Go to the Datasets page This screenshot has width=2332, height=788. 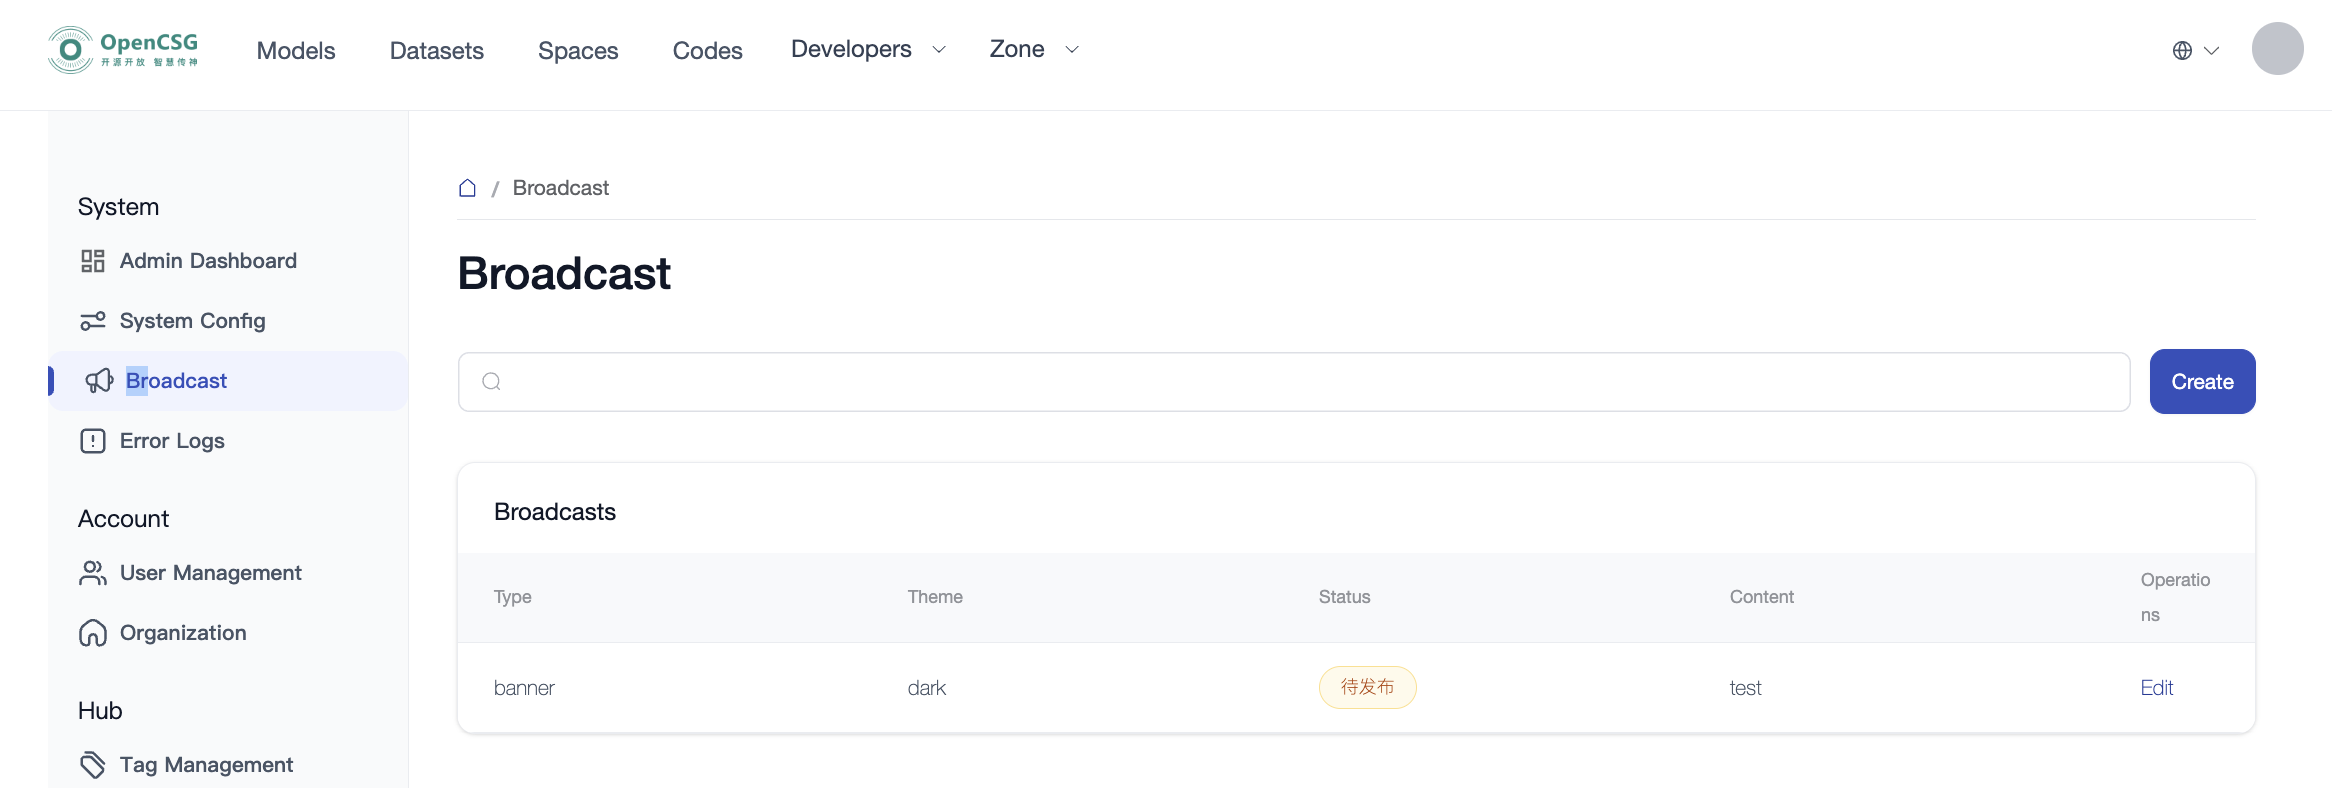tap(437, 50)
